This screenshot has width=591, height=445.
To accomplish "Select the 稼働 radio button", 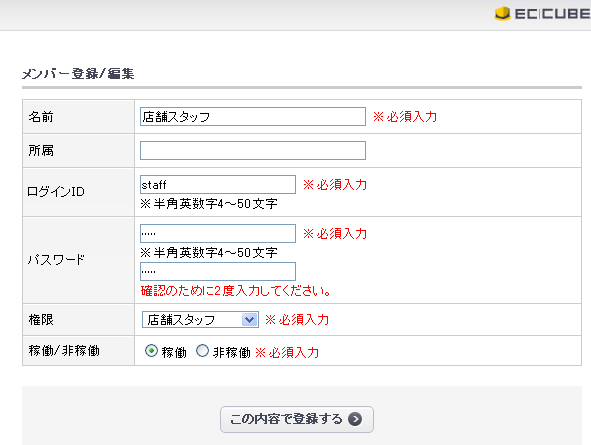I will (x=151, y=351).
